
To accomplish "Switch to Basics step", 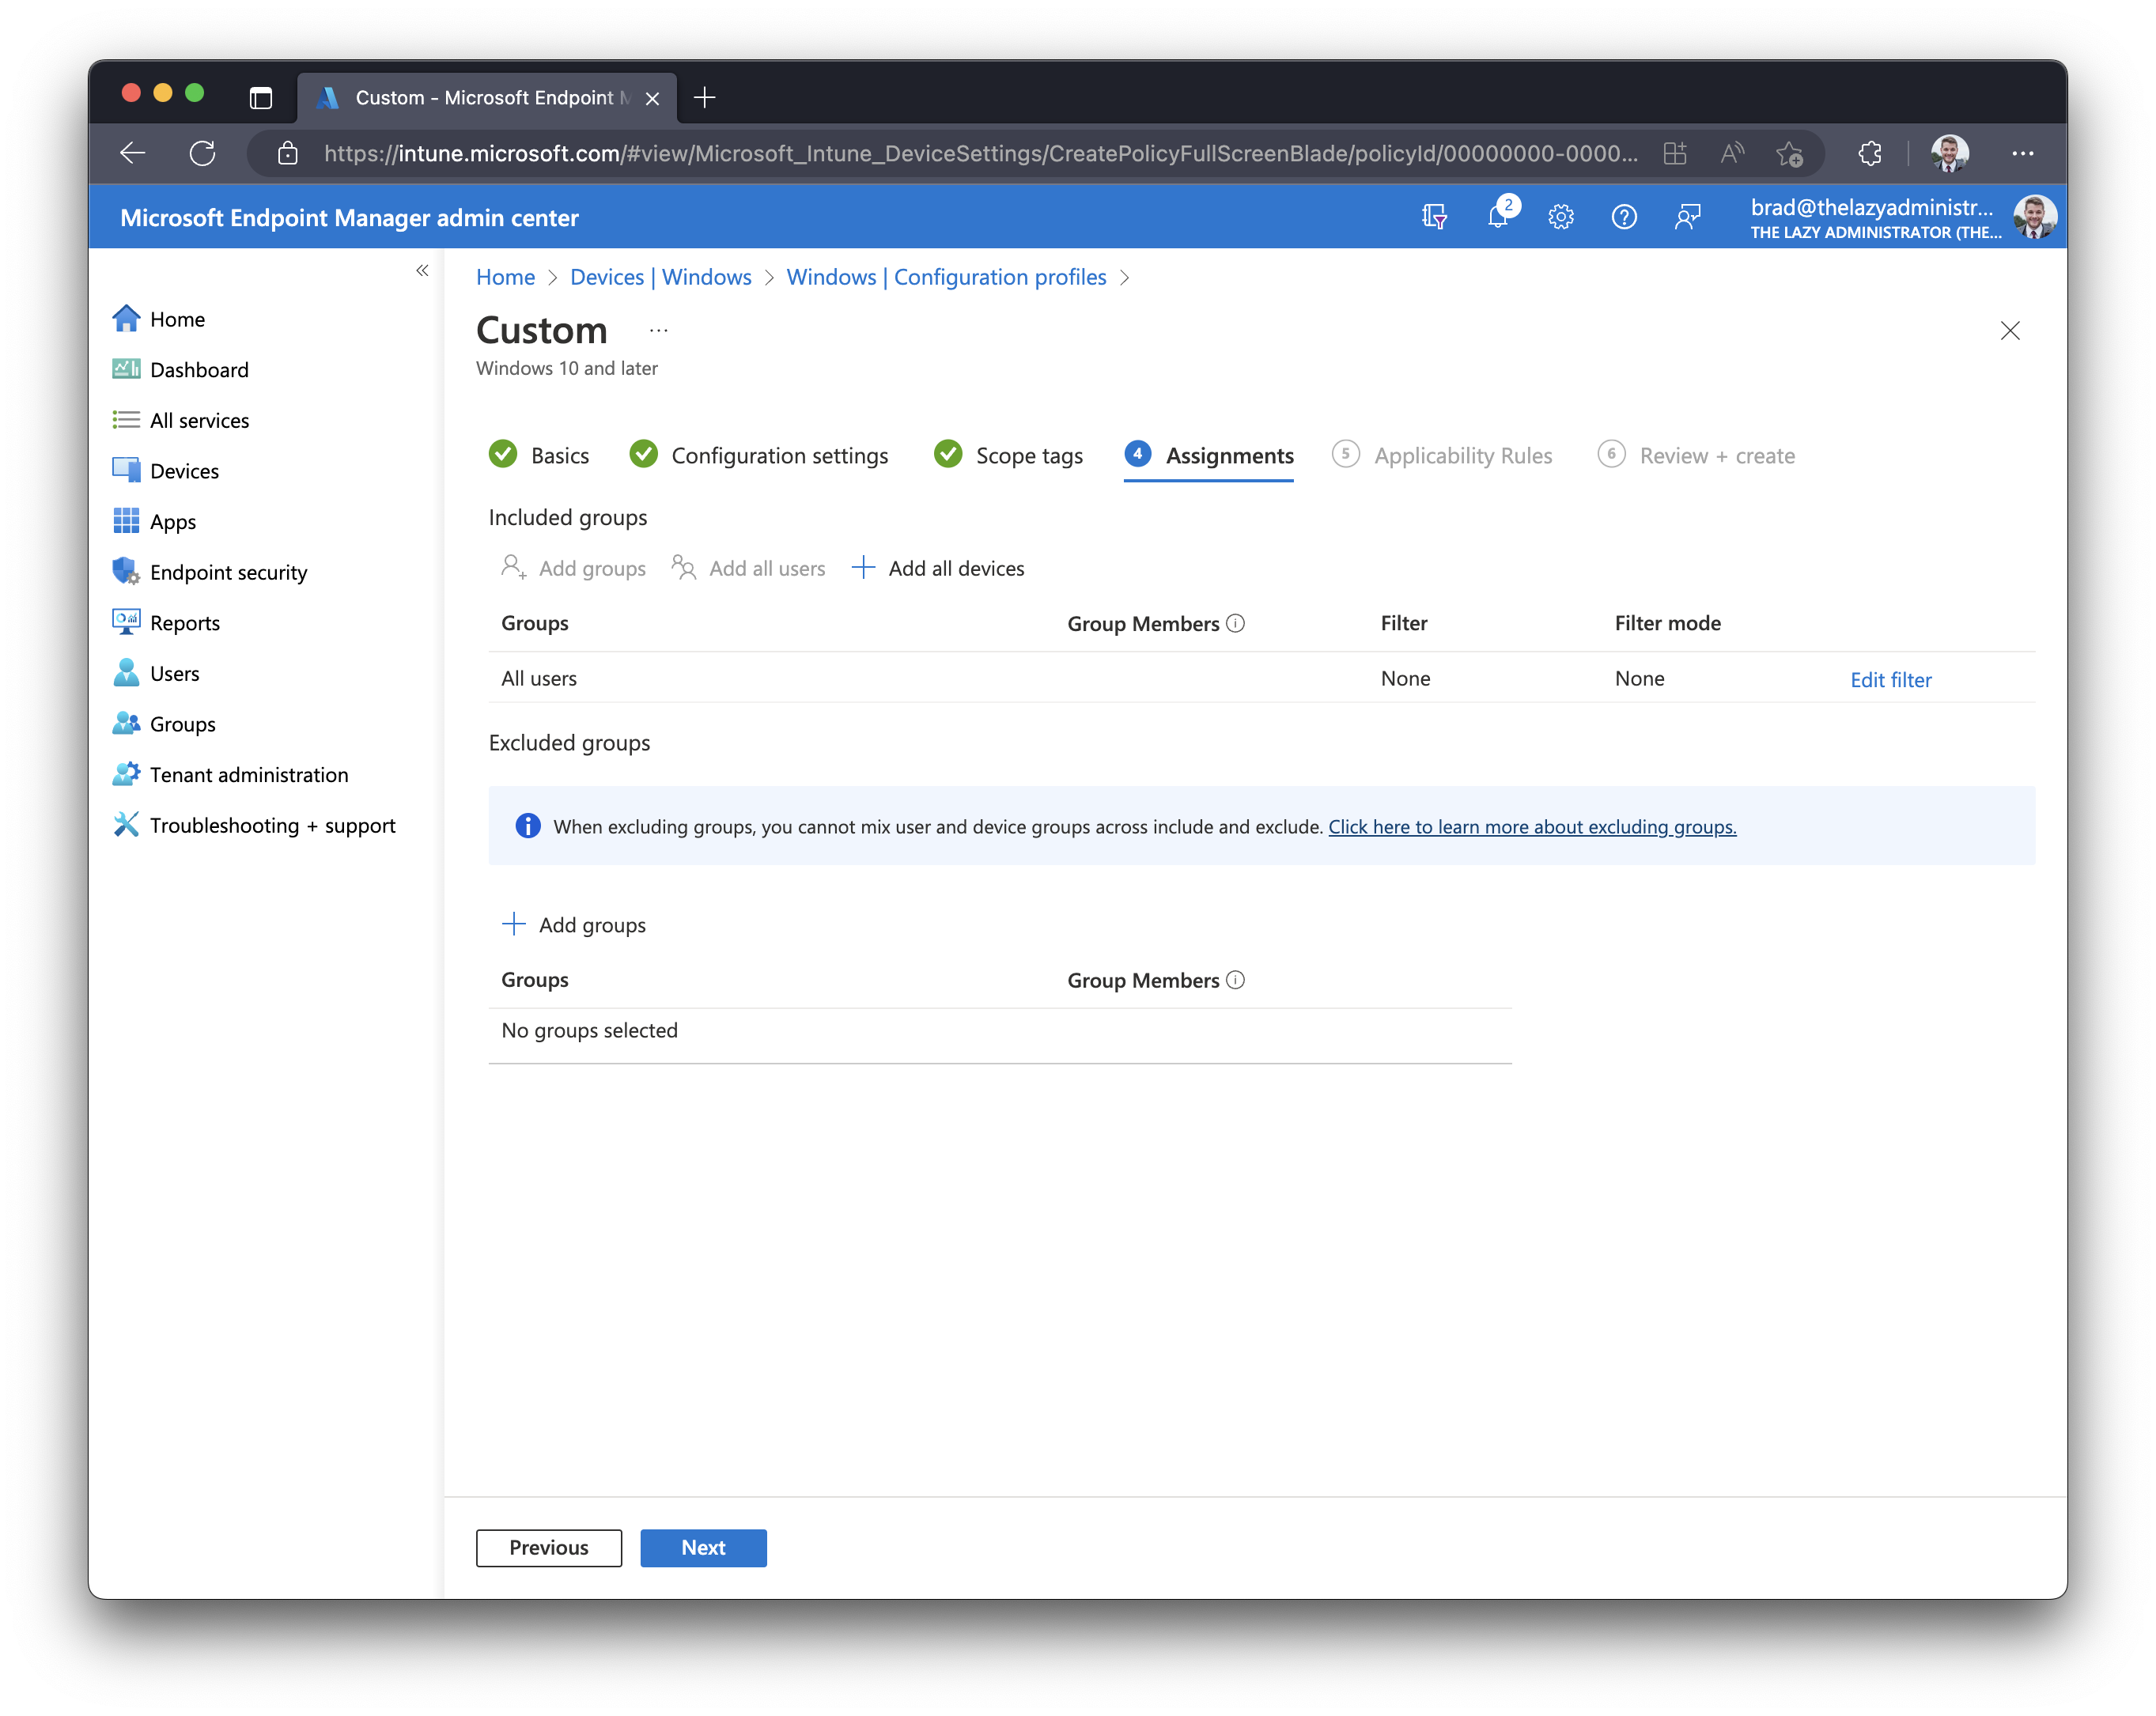I will [x=539, y=455].
